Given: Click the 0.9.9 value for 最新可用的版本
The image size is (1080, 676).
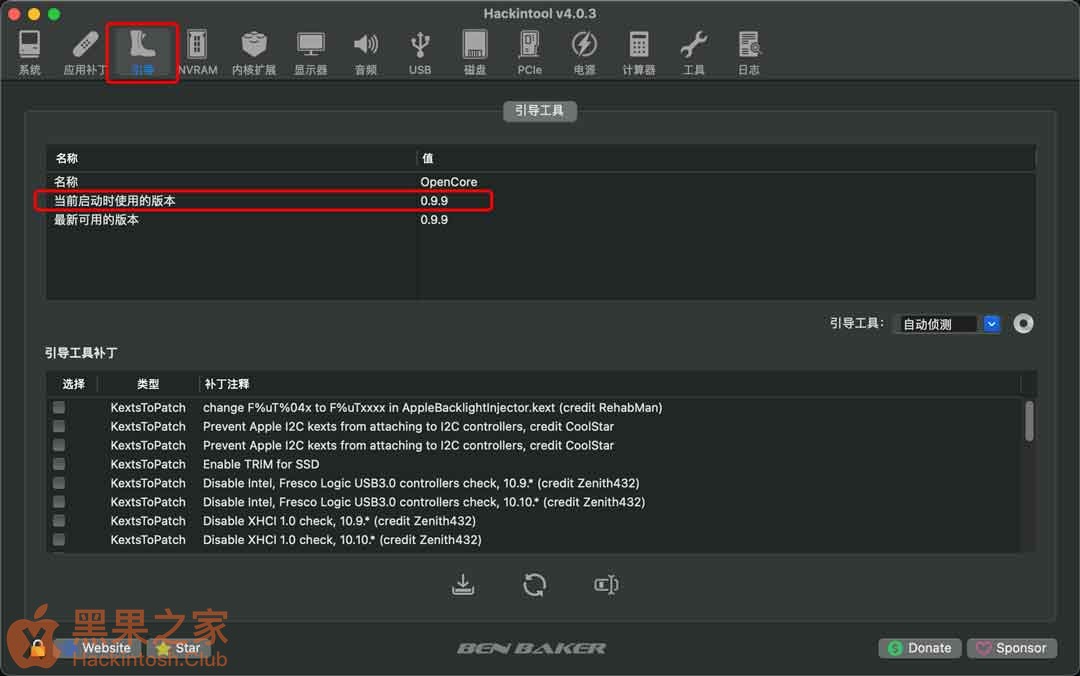Looking at the screenshot, I should (434, 220).
